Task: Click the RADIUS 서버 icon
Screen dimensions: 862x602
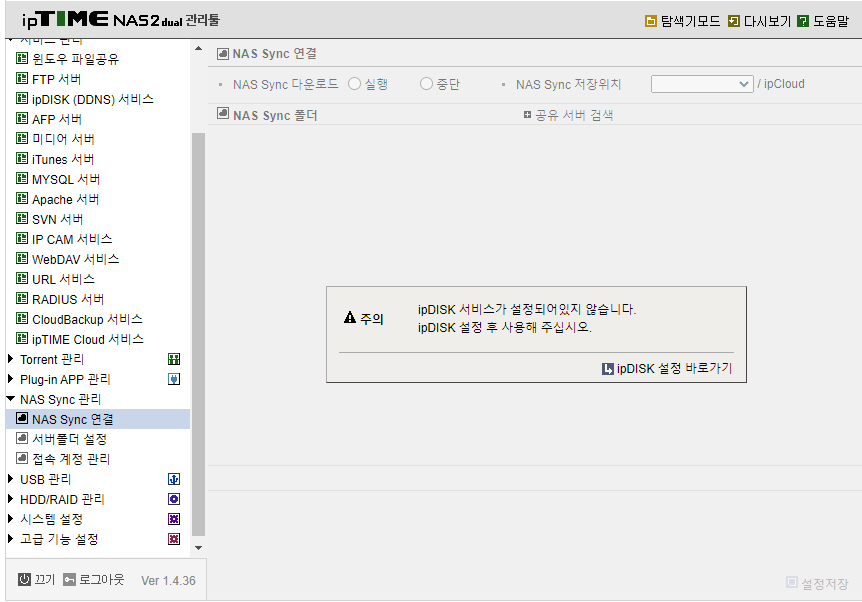Action: pyautogui.click(x=22, y=298)
